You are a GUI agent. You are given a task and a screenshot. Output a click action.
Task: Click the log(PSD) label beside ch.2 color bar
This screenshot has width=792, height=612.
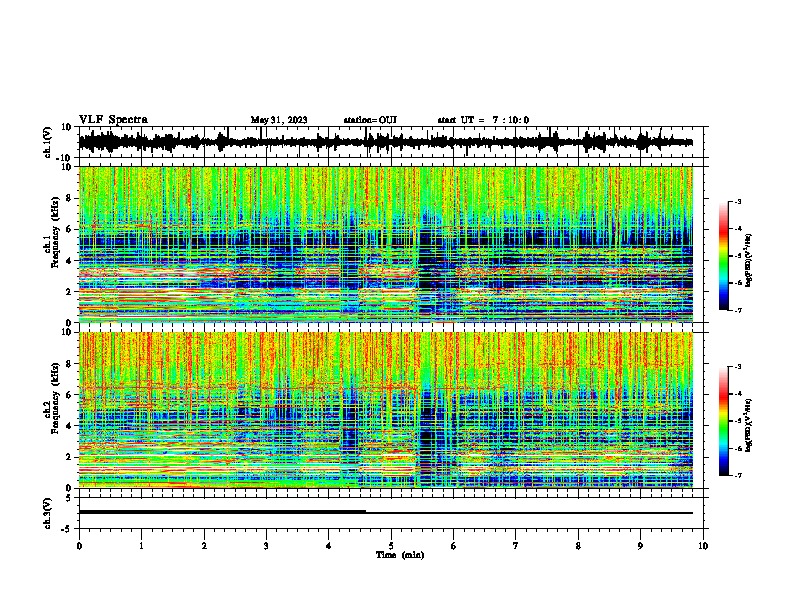pyautogui.click(x=749, y=425)
